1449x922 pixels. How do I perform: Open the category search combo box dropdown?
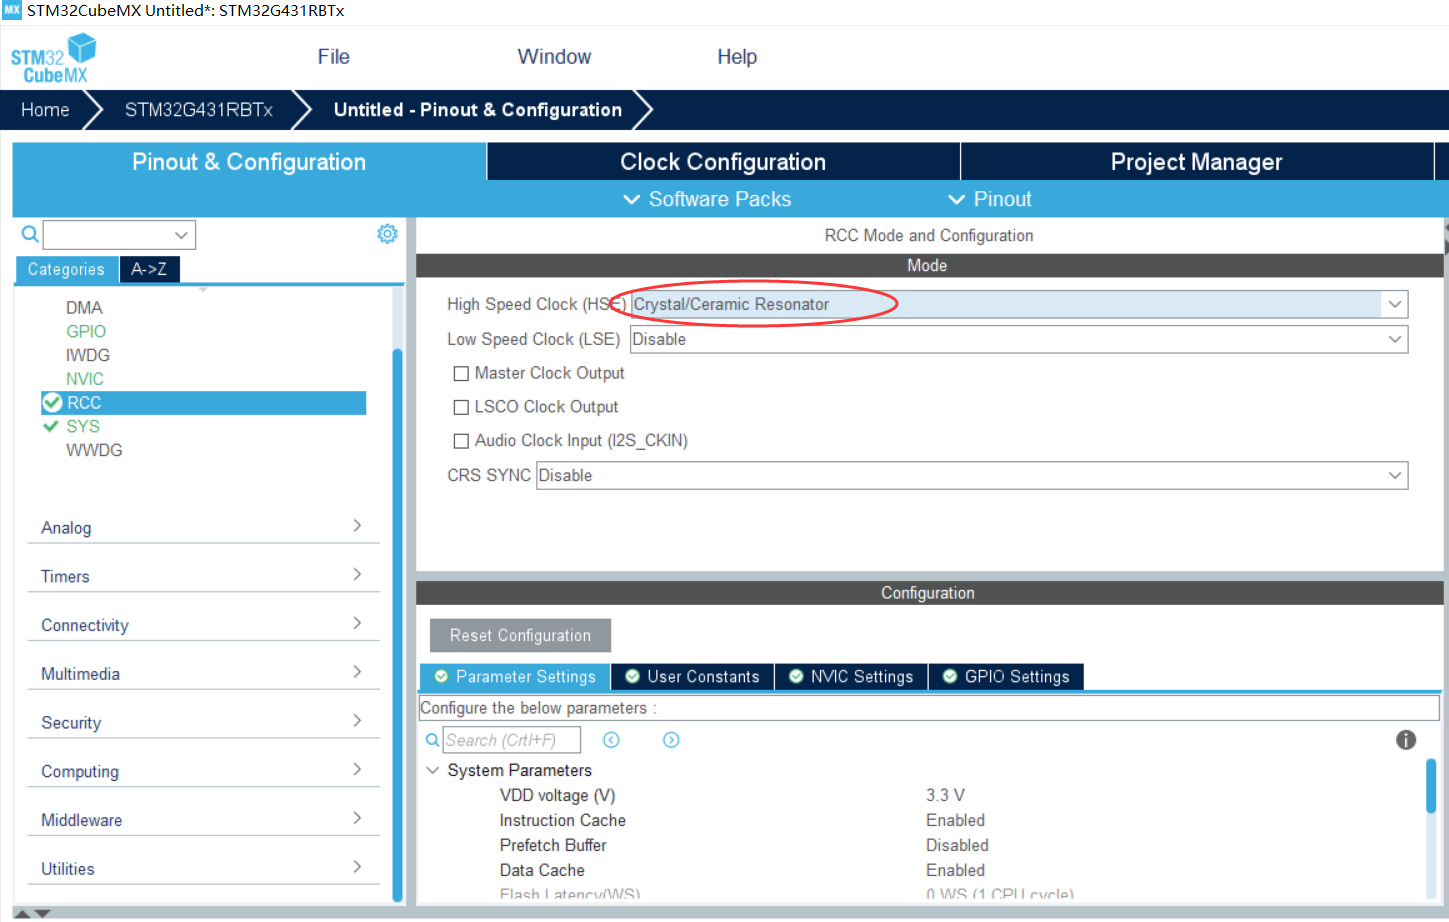[181, 235]
